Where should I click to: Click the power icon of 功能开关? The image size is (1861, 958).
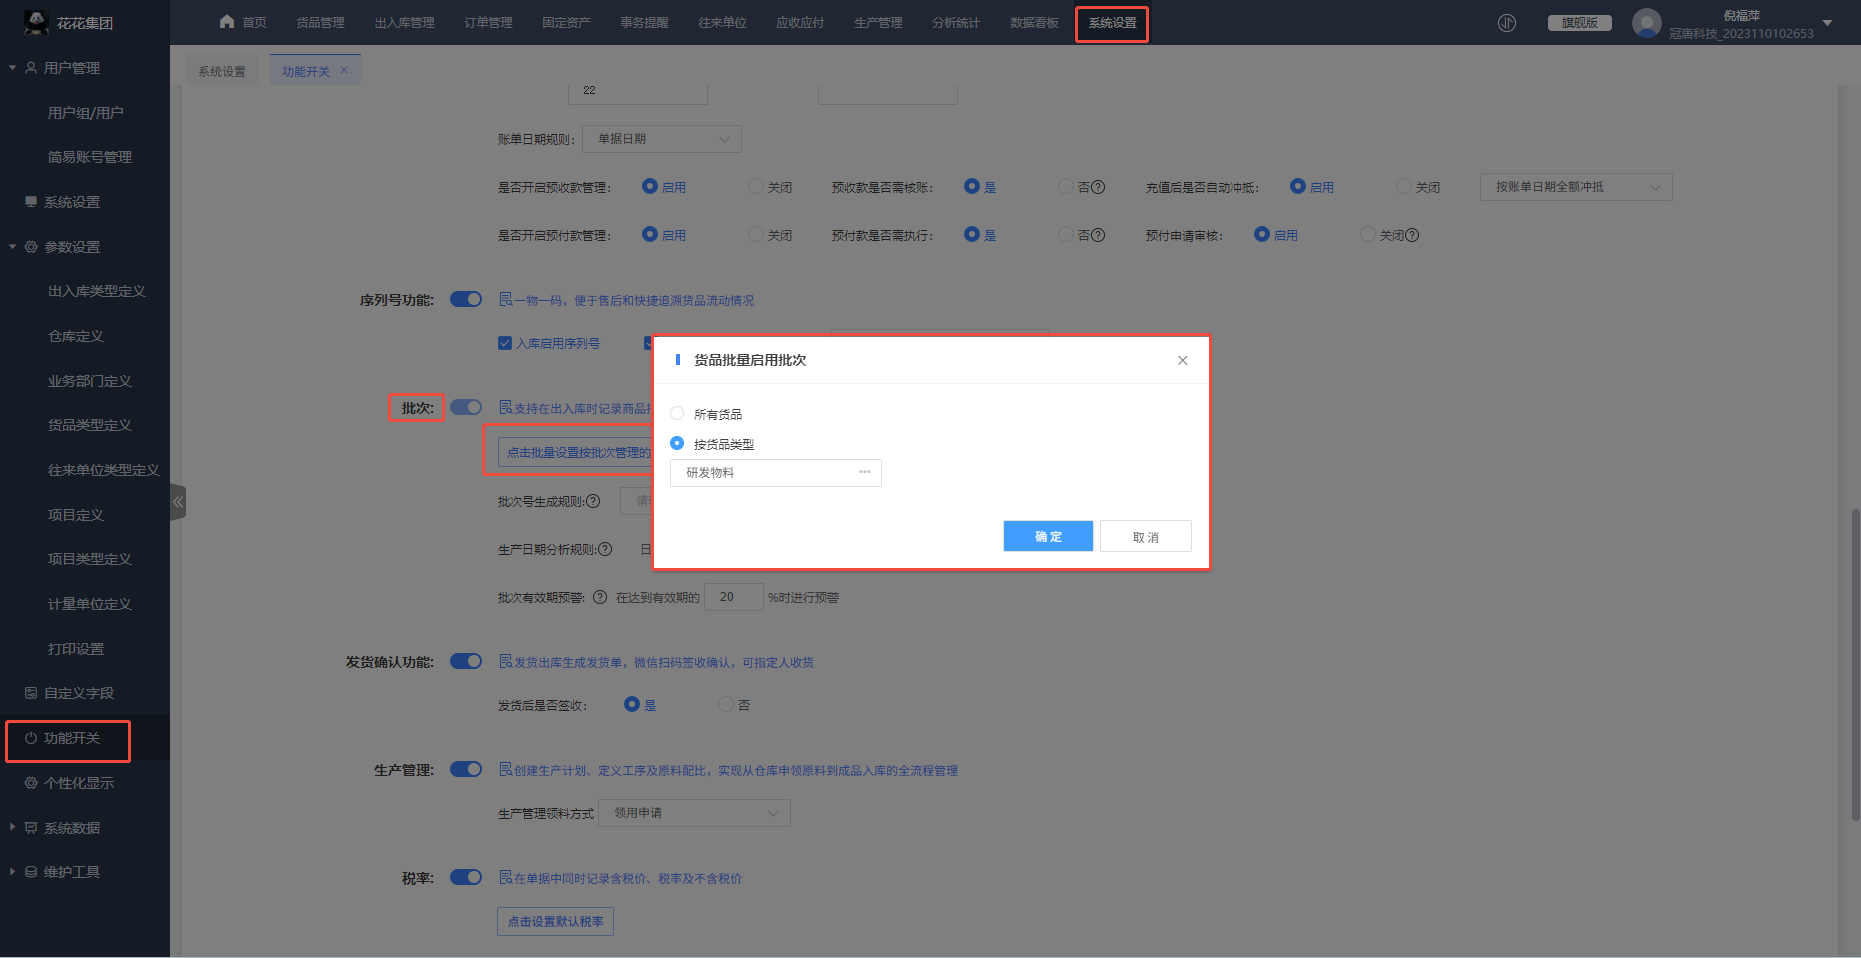[x=31, y=738]
